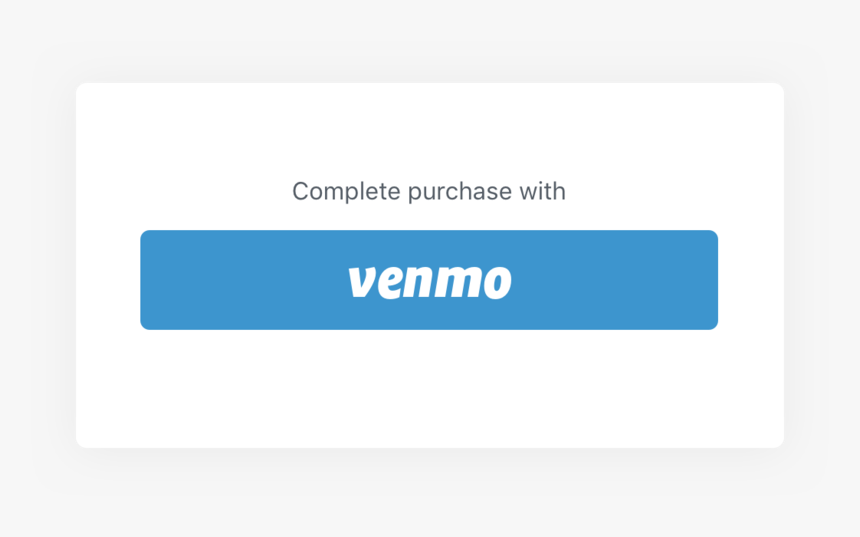Click blue button area right of venmo logo
Screen dimensions: 860x537
(614, 280)
